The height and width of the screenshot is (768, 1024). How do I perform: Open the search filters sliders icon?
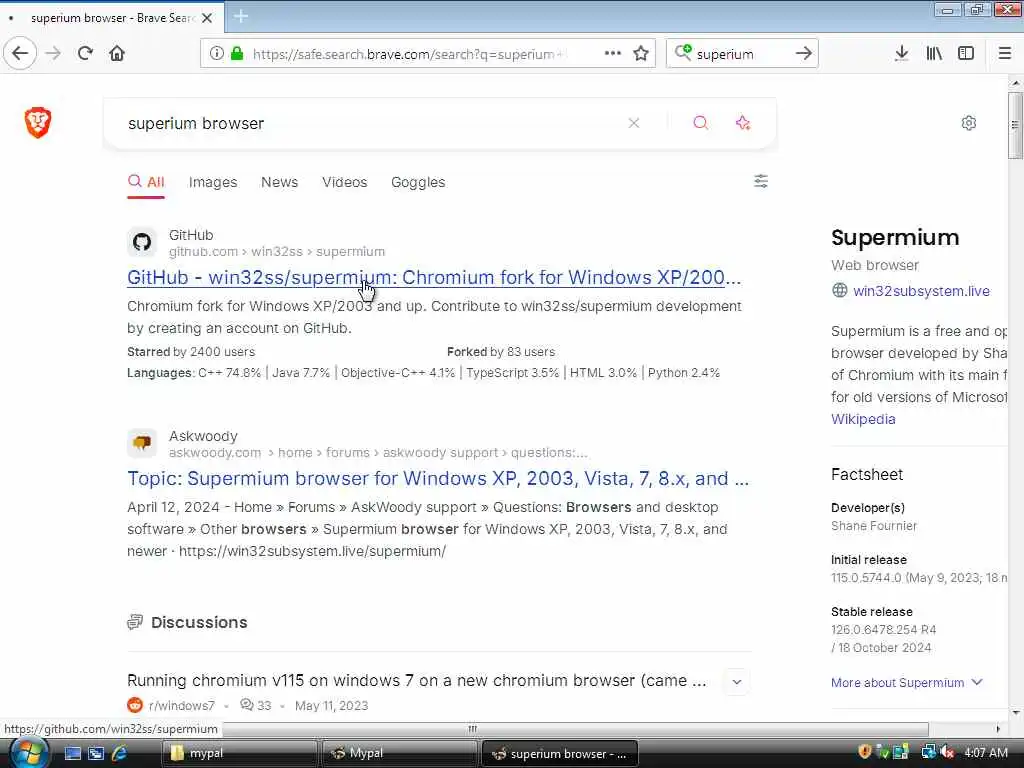(x=761, y=181)
